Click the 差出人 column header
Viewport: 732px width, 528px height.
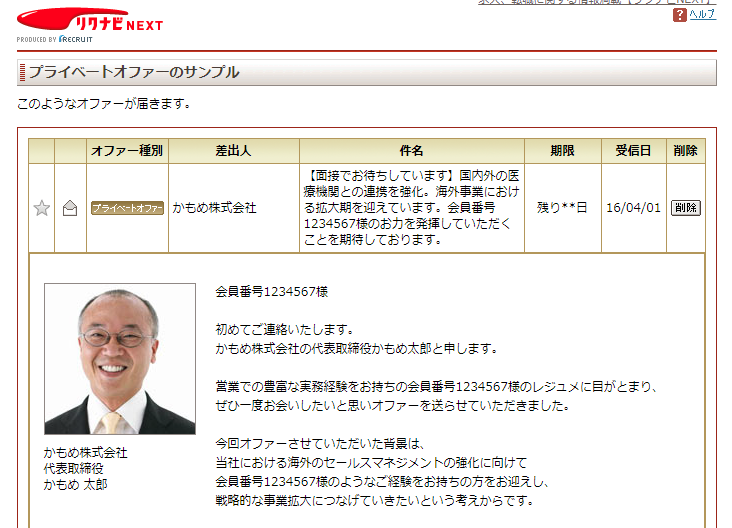point(233,151)
